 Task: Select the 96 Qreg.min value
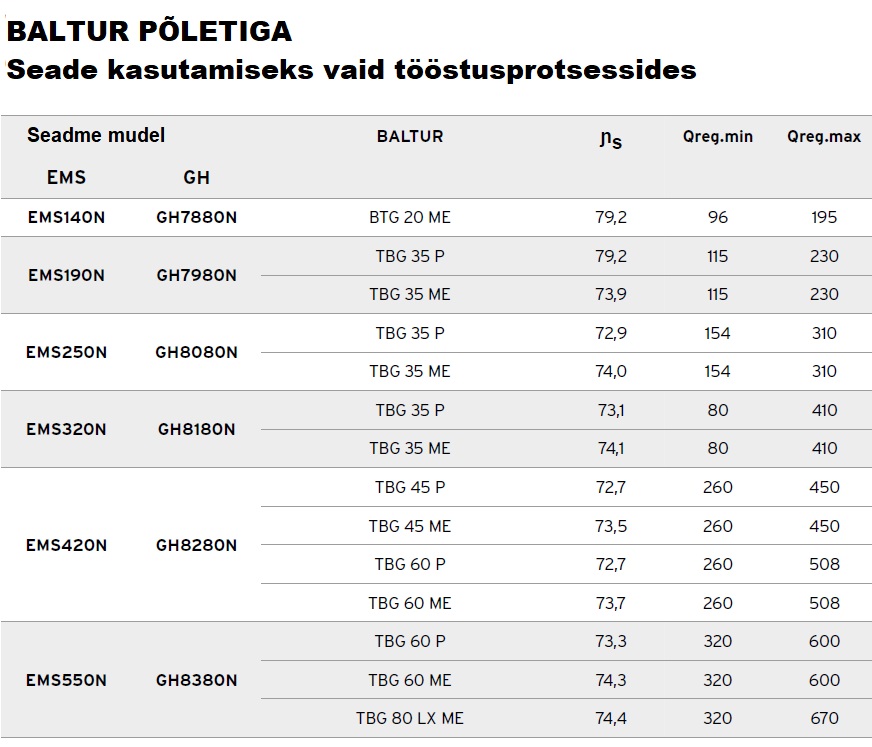point(718,217)
